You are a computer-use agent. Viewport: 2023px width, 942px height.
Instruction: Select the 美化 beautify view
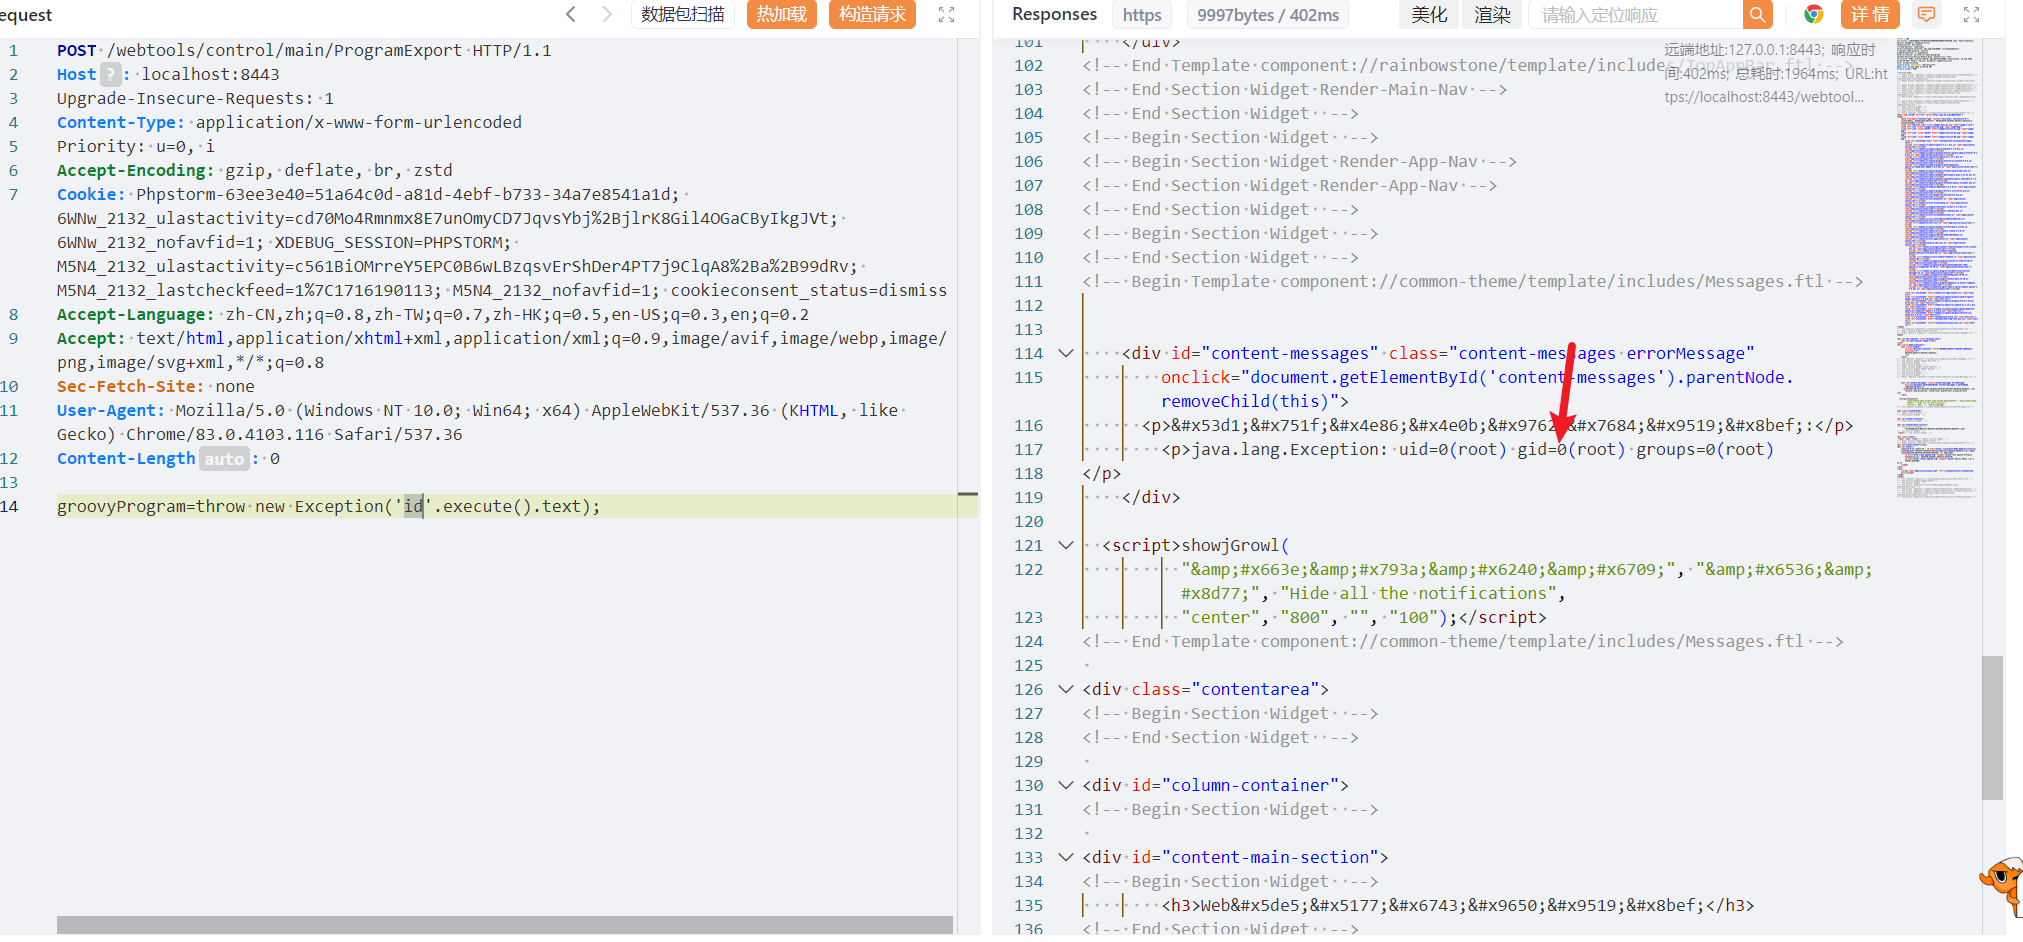point(1429,14)
